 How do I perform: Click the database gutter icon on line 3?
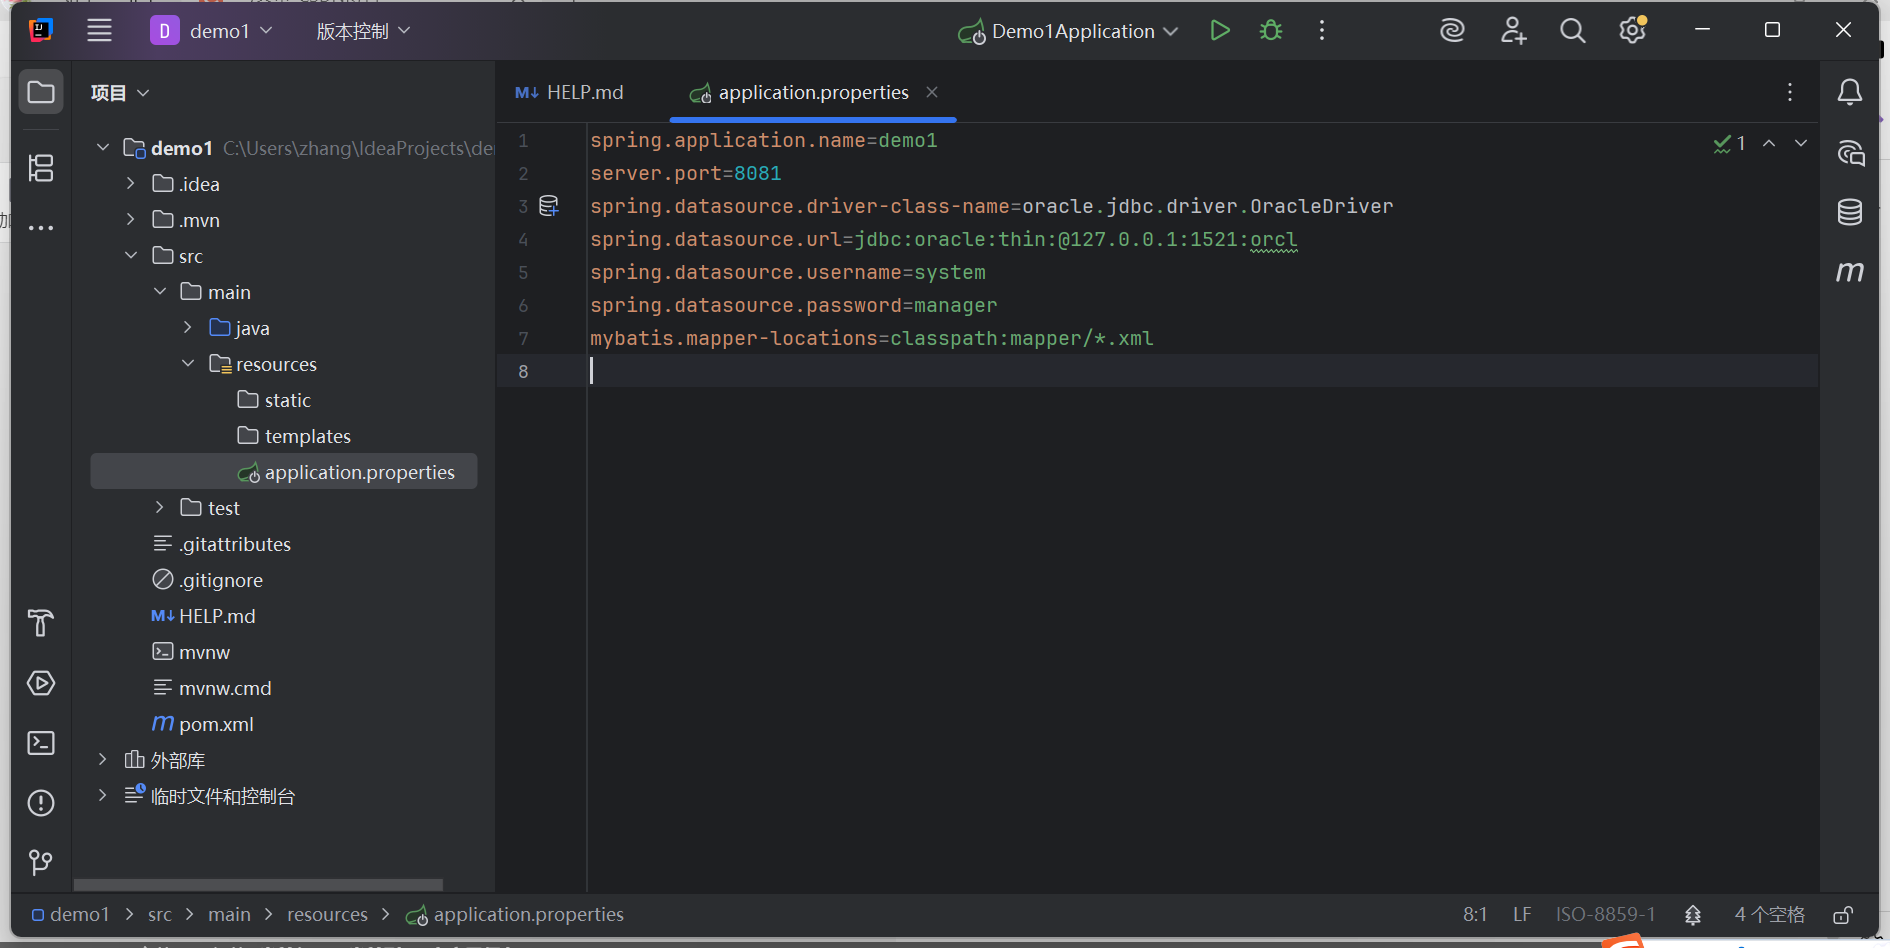pos(549,205)
